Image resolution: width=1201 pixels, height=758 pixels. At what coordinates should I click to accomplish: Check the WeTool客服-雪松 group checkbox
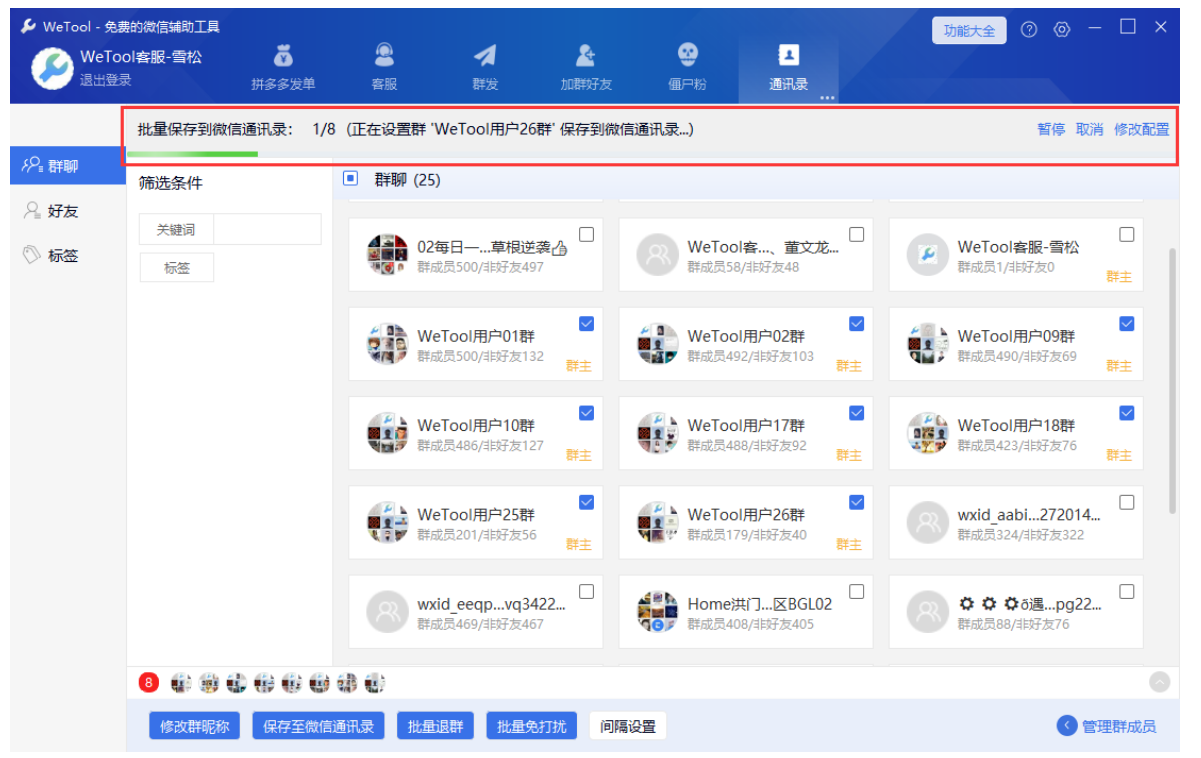(1126, 234)
